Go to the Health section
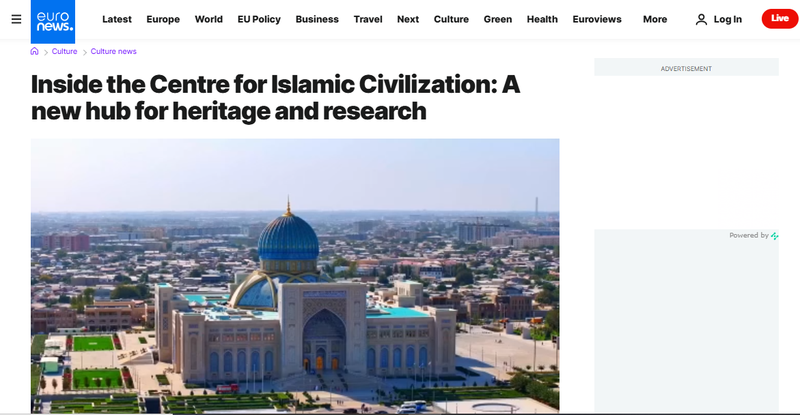The height and width of the screenshot is (415, 800). point(542,19)
